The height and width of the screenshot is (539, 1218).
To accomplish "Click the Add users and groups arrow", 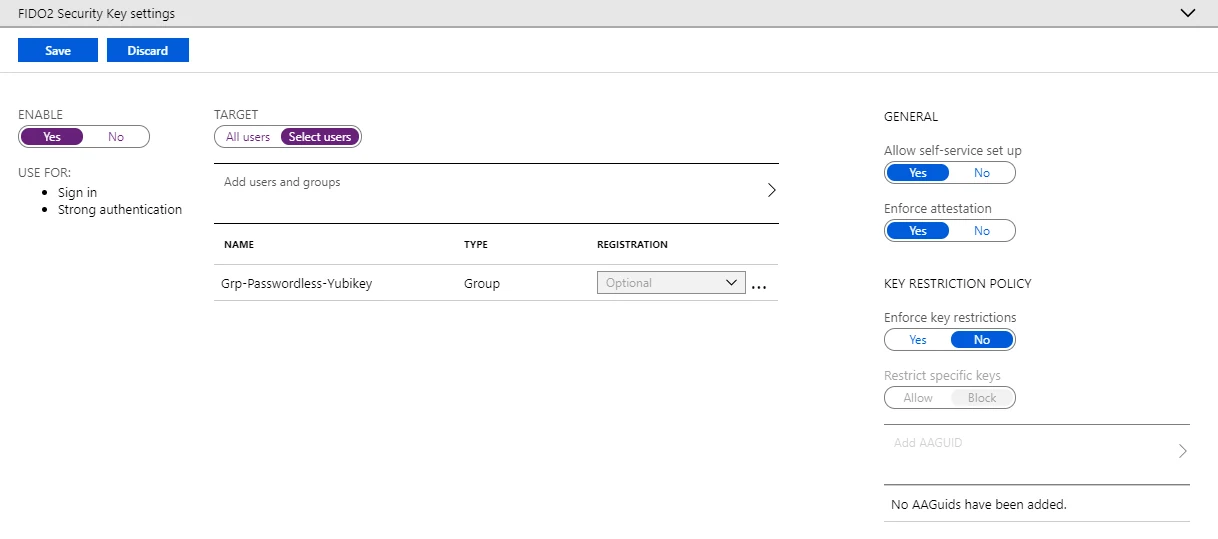I will point(771,190).
